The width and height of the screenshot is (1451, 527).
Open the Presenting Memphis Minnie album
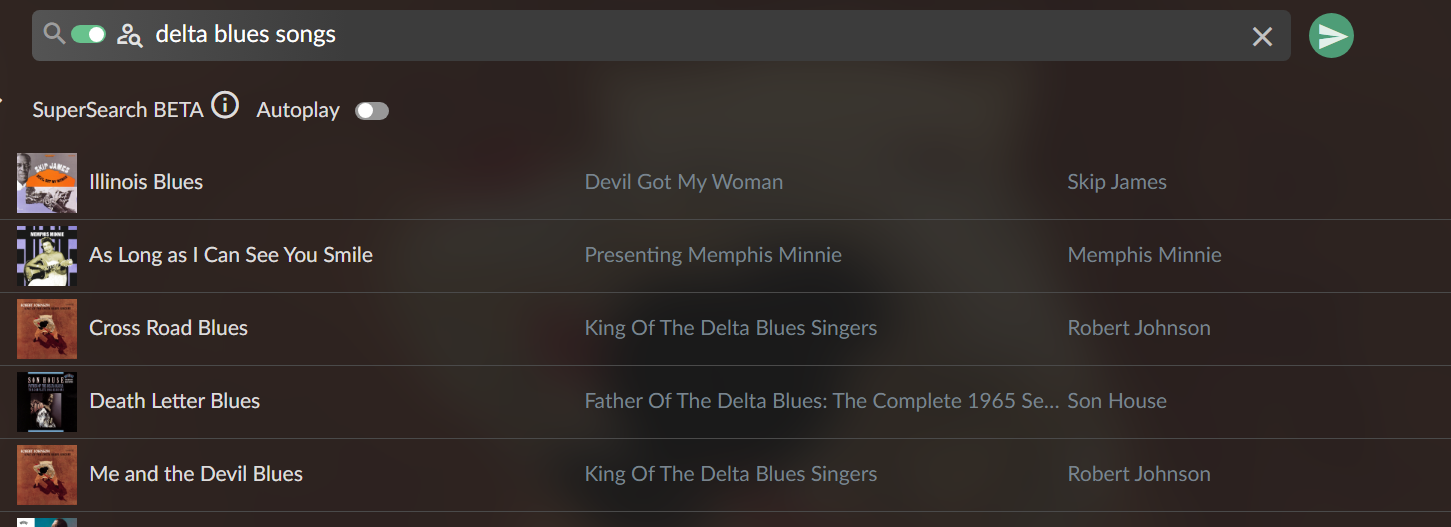point(713,255)
